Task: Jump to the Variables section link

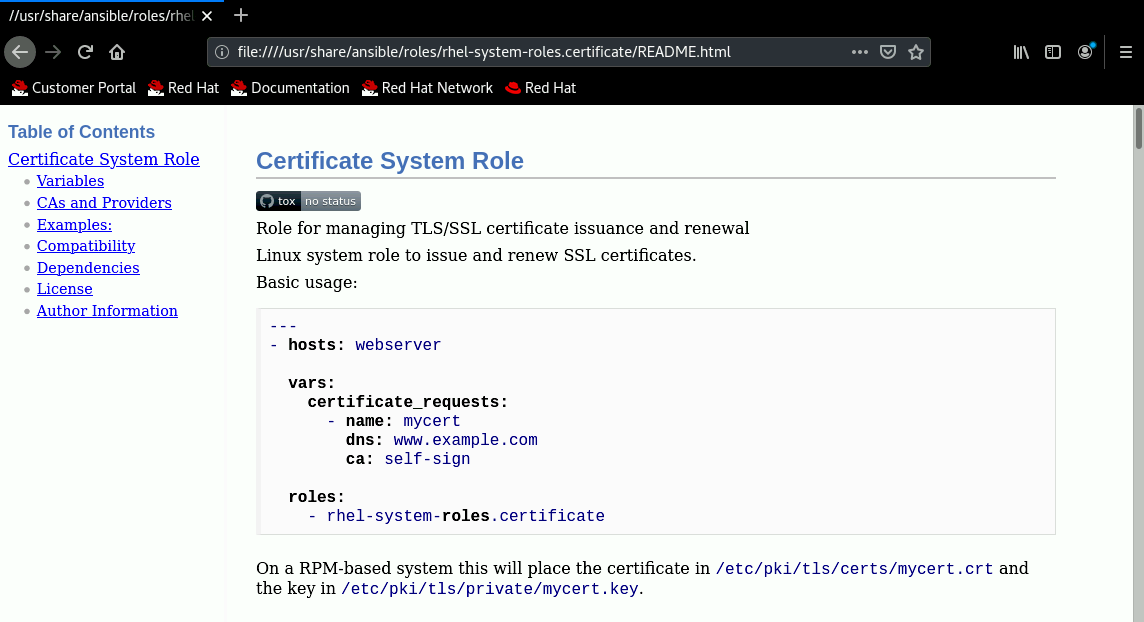Action: click(x=70, y=181)
